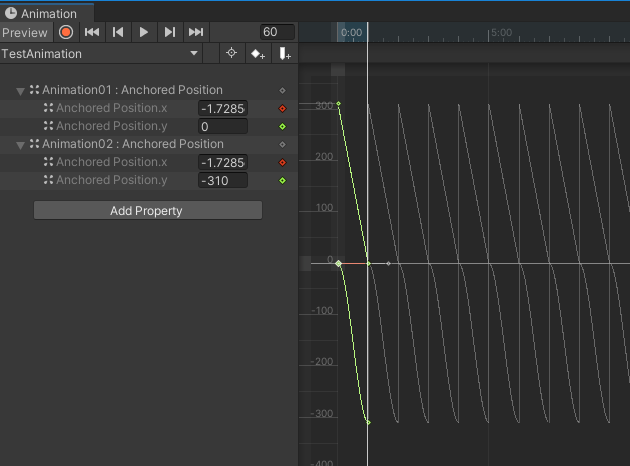
Task: Go to previous keyframe
Action: pyautogui.click(x=118, y=32)
